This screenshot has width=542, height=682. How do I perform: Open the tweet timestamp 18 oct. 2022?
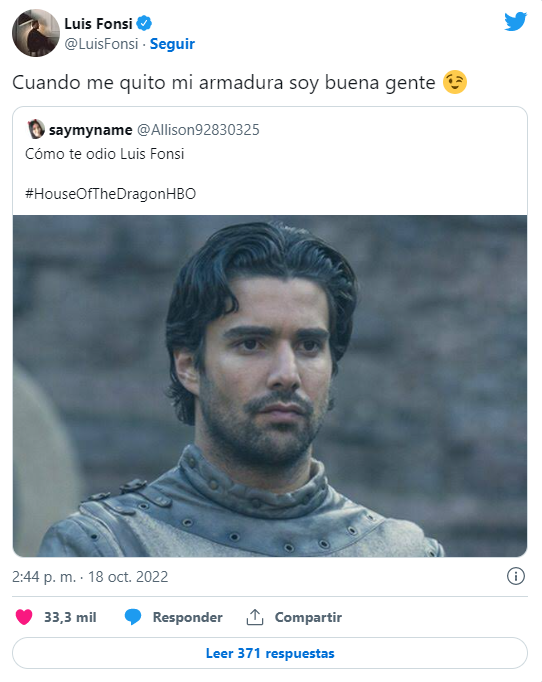(x=90, y=577)
